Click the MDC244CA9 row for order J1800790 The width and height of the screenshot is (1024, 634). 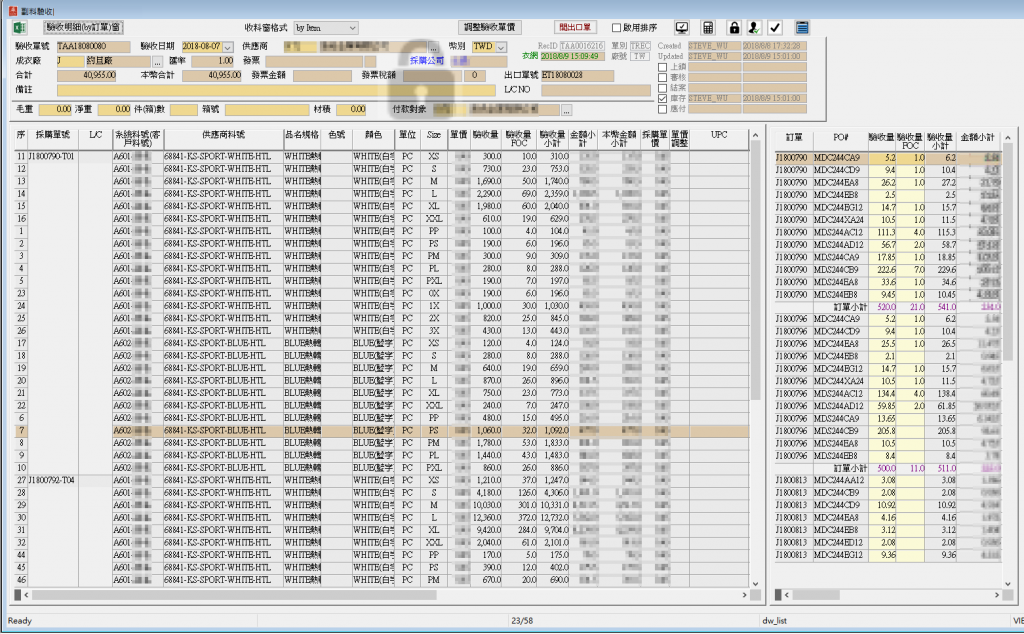tap(888, 158)
